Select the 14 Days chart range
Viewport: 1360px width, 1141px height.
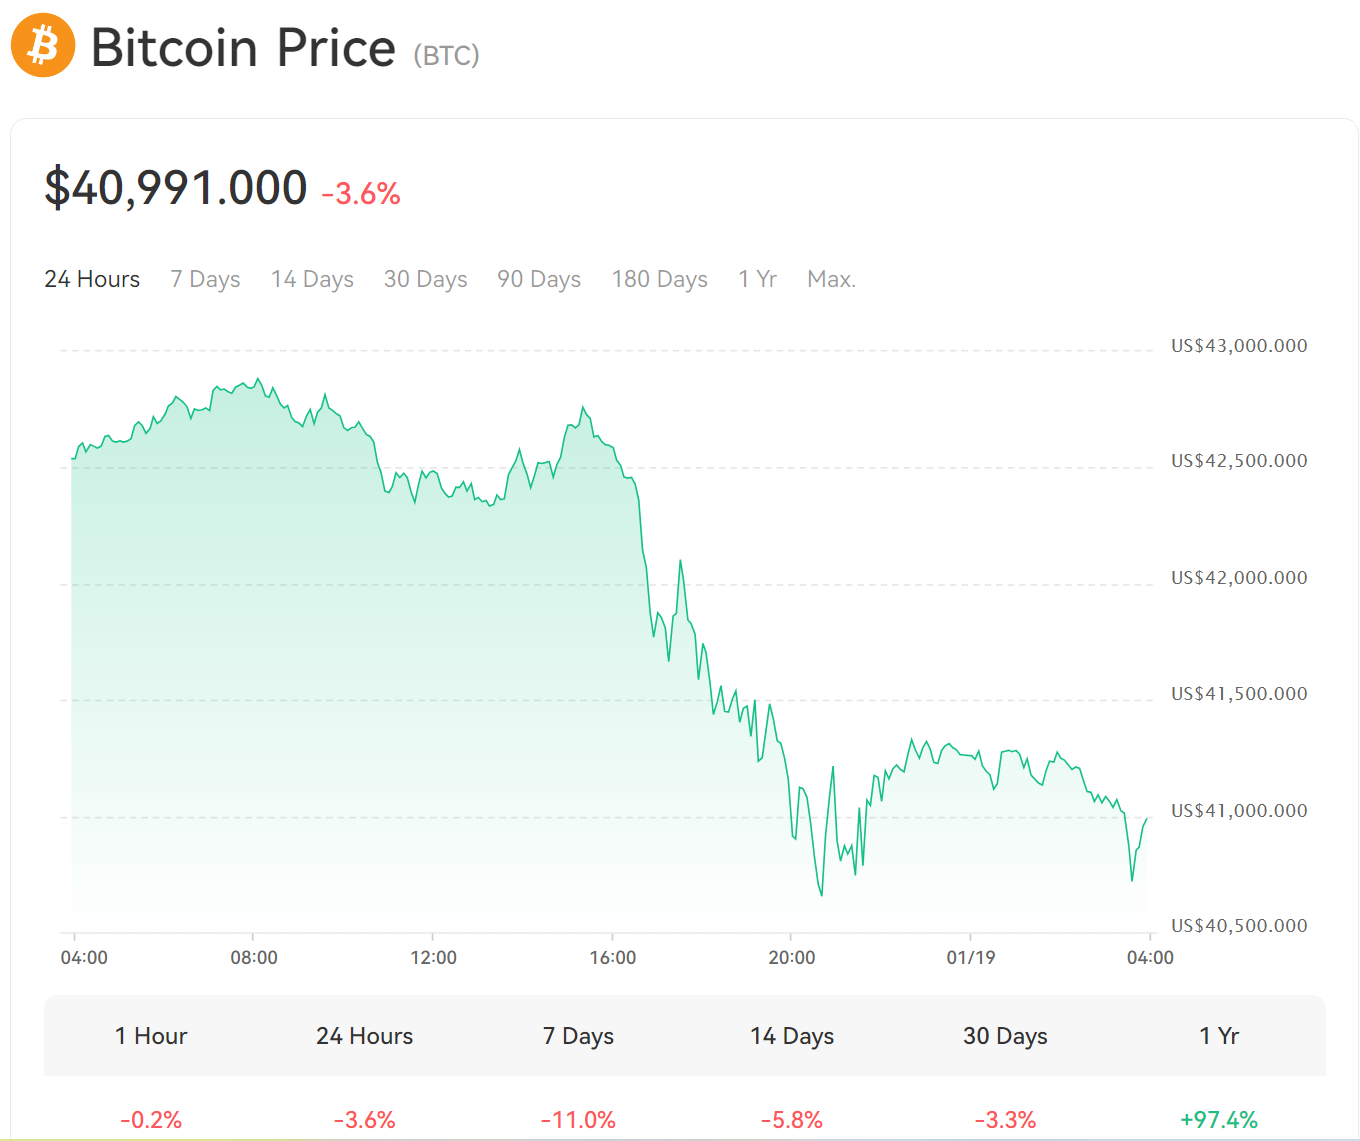[312, 279]
